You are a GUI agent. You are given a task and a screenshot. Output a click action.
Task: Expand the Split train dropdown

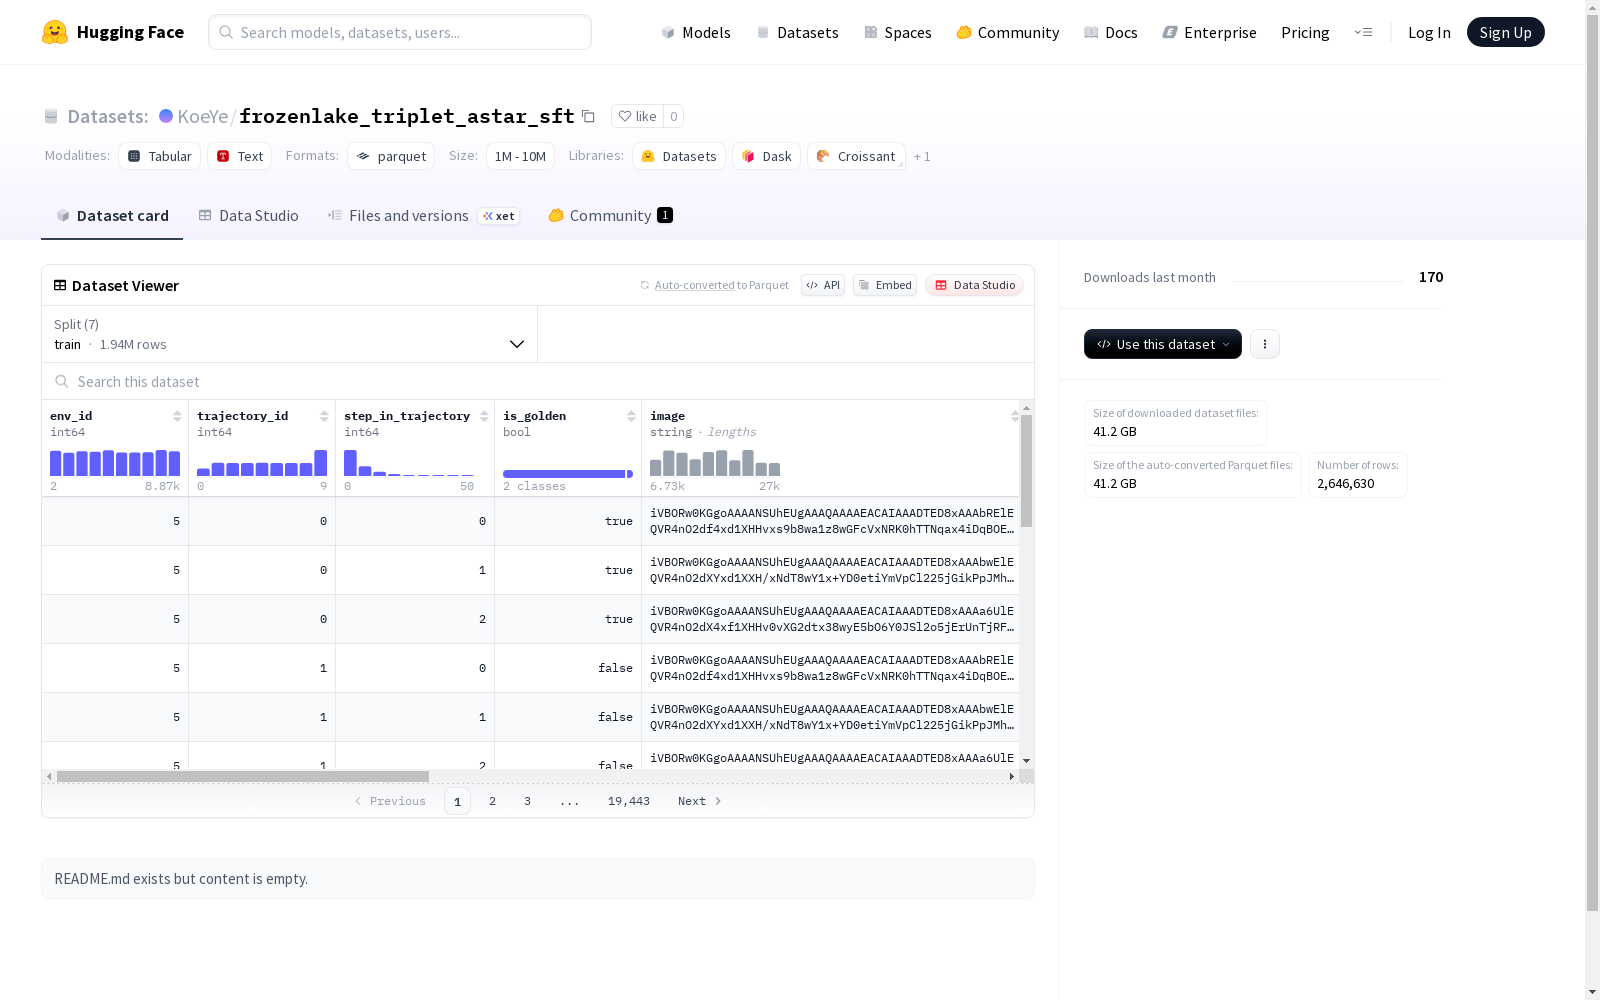290,334
